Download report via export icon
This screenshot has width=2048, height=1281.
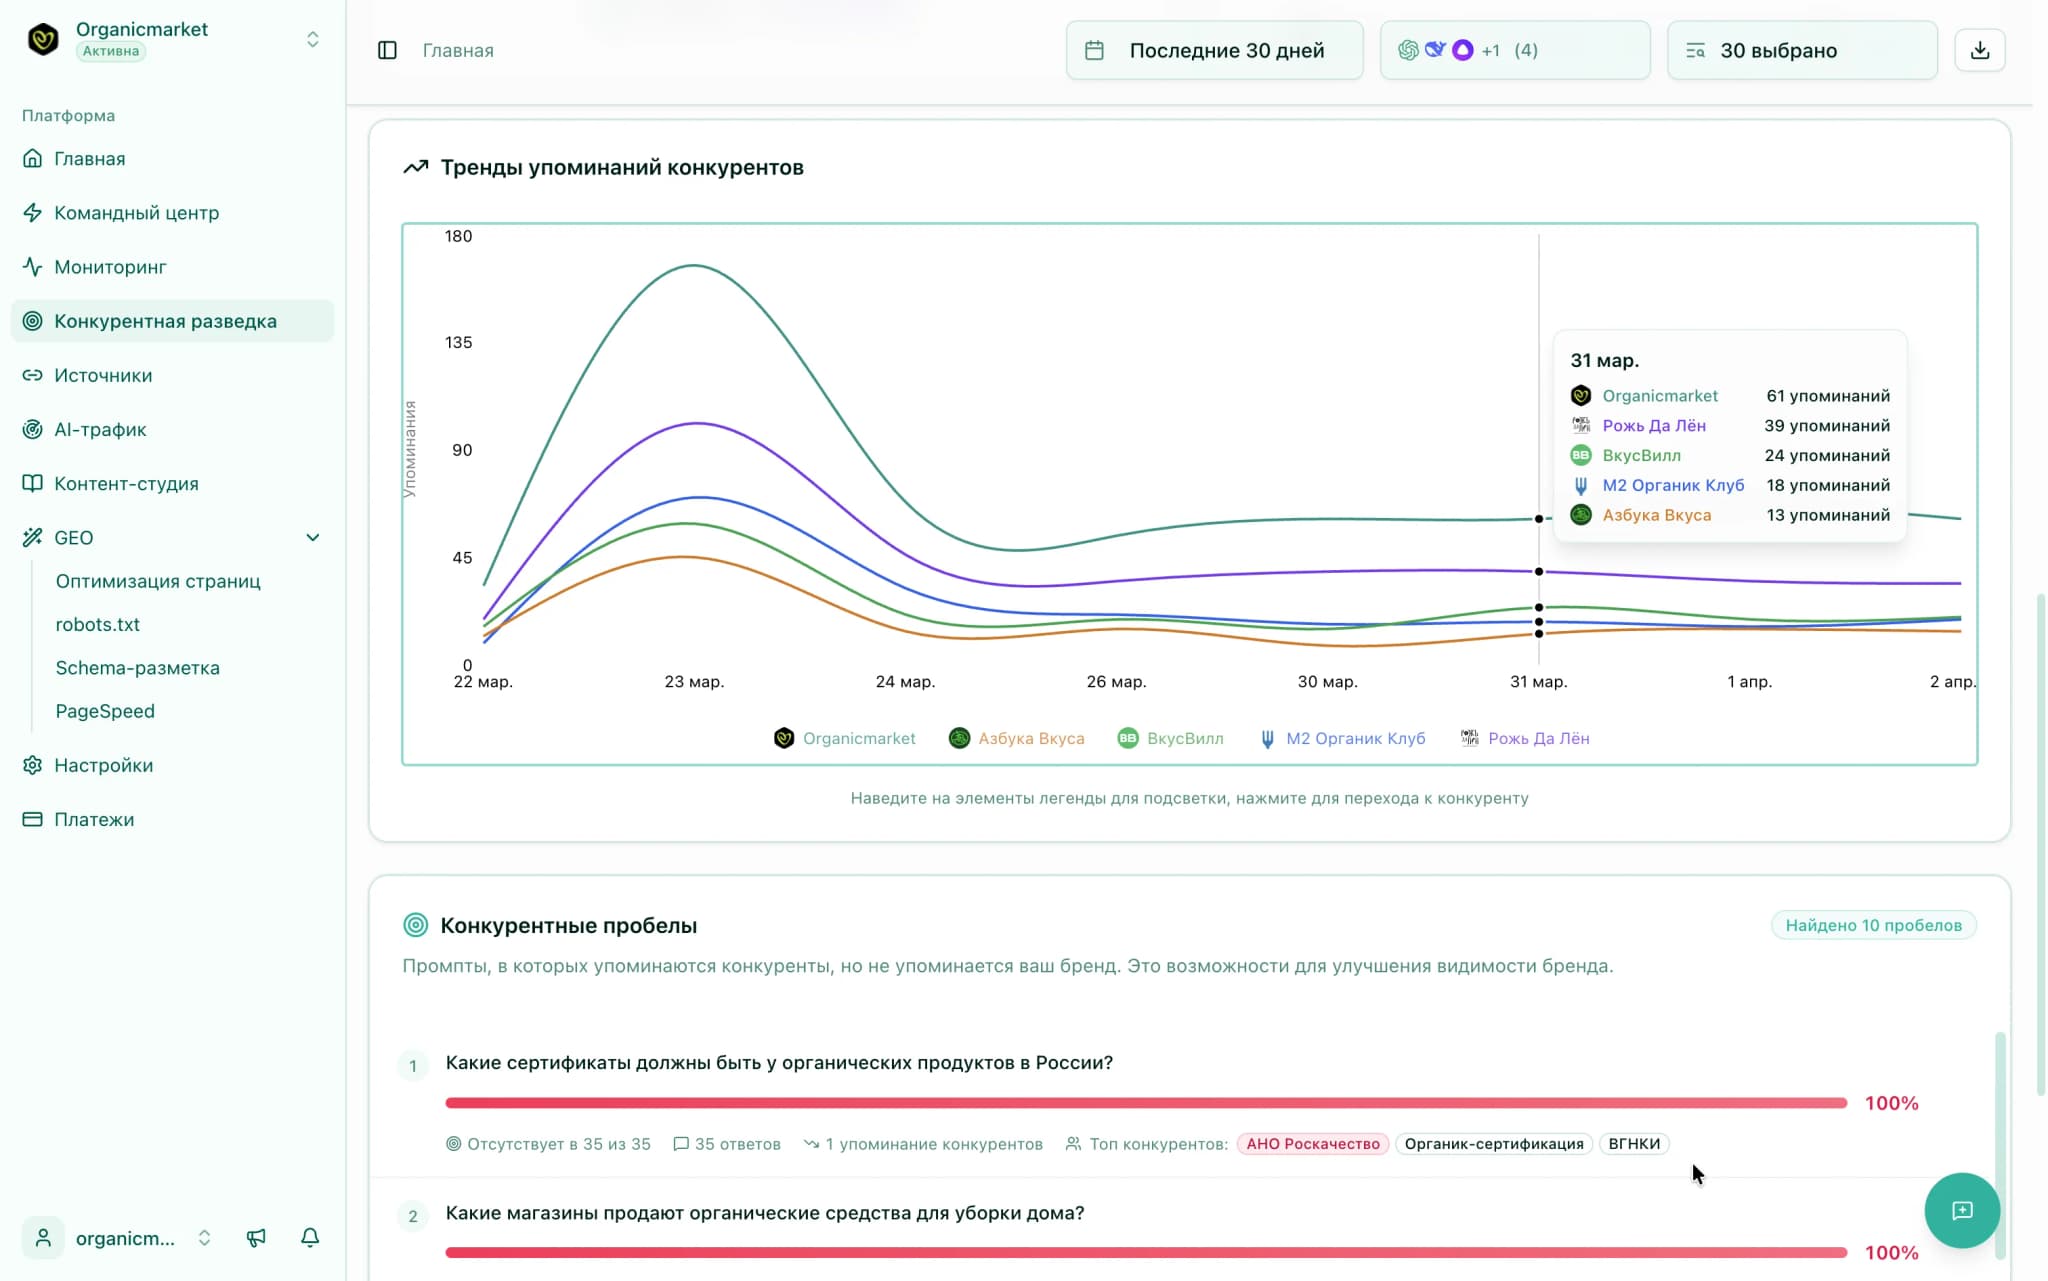(1980, 49)
